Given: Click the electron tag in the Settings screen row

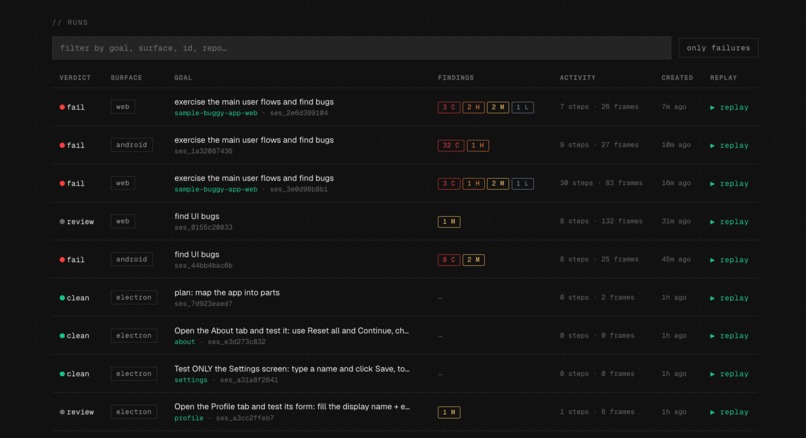Looking at the screenshot, I should 134,373.
